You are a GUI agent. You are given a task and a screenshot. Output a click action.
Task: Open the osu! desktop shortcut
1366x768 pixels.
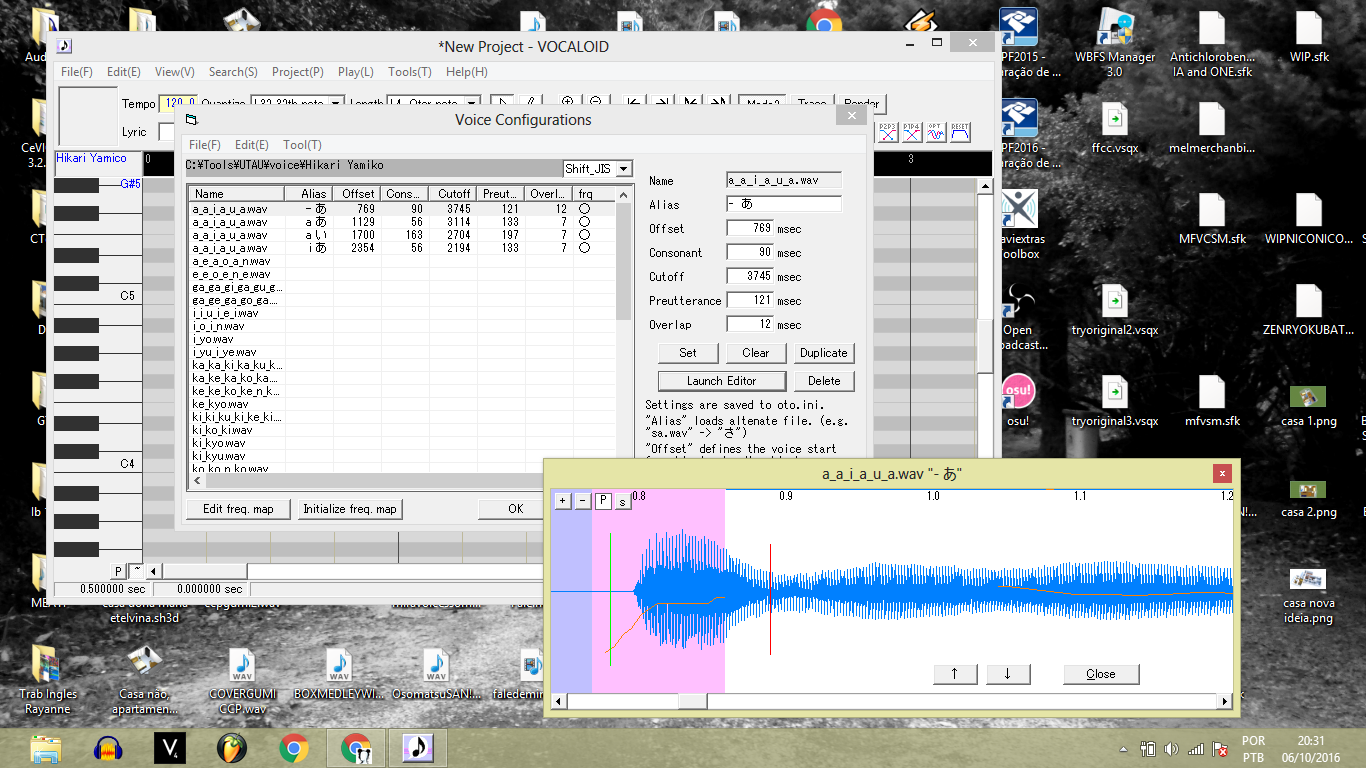pyautogui.click(x=1018, y=399)
